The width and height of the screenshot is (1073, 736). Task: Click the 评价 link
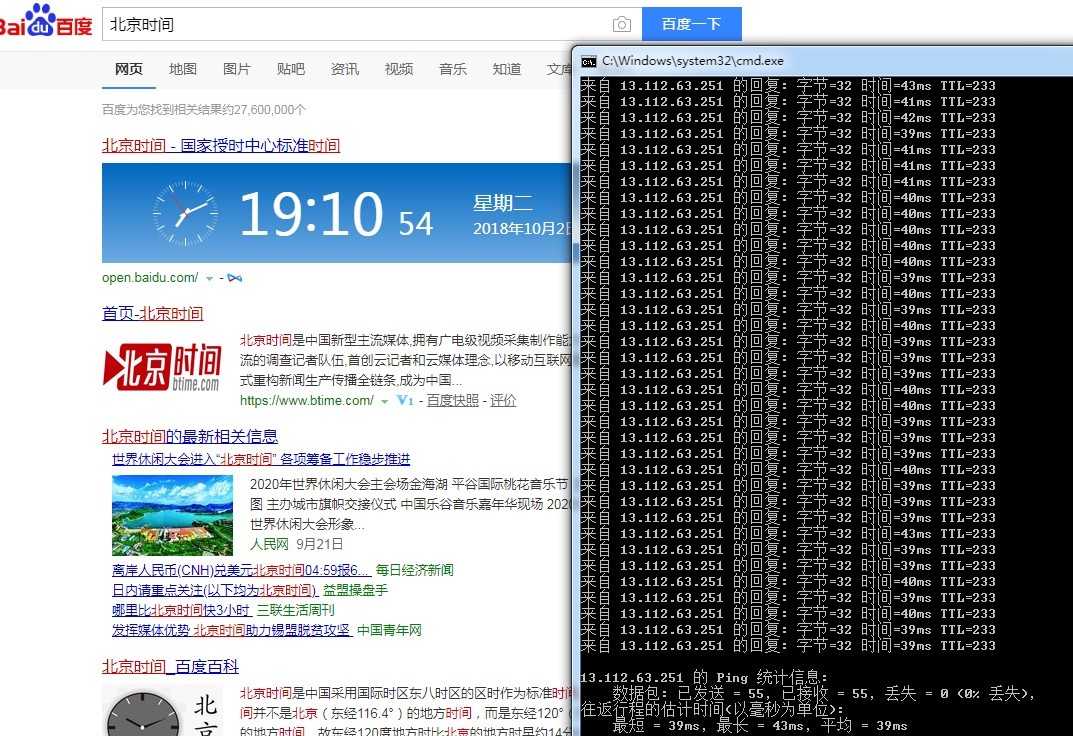click(x=504, y=400)
